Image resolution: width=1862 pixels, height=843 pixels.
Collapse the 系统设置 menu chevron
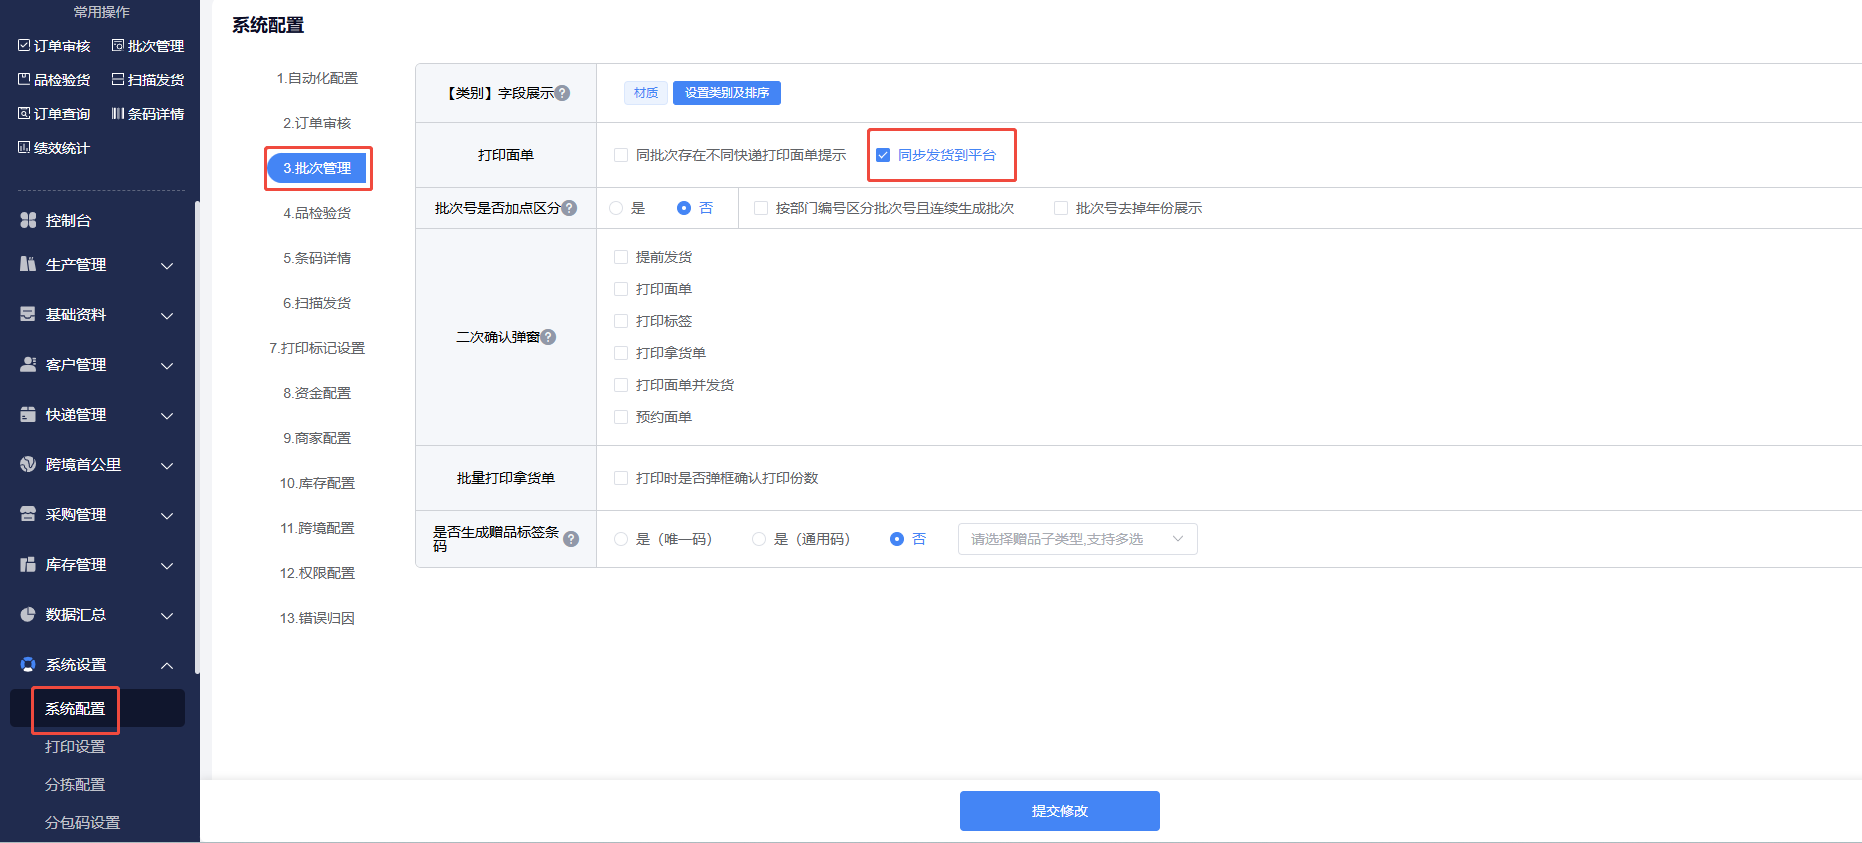click(167, 665)
